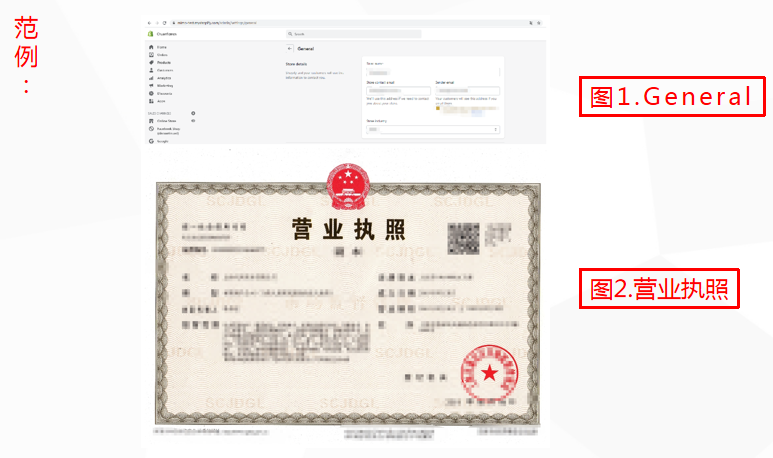The height and width of the screenshot is (458, 773).
Task: Click the national emblem on license
Action: click(x=348, y=186)
